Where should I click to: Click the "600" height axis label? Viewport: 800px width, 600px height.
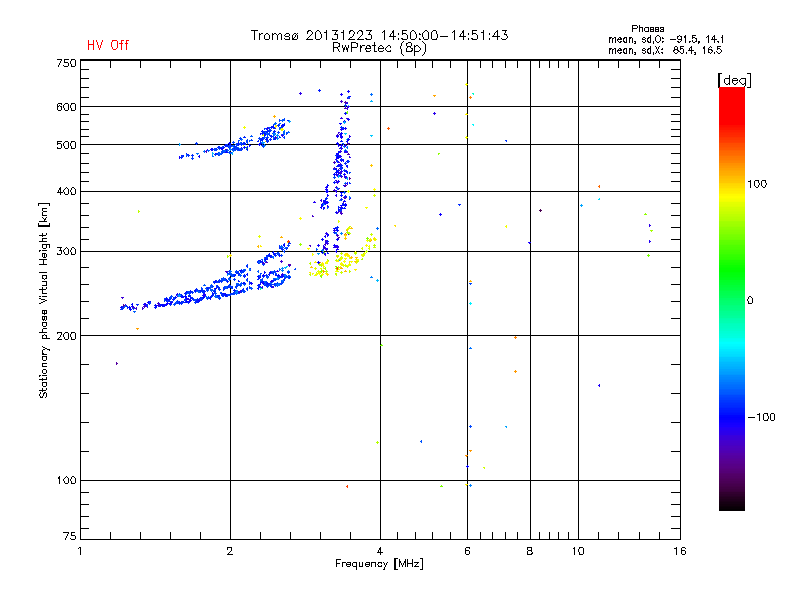[x=66, y=107]
